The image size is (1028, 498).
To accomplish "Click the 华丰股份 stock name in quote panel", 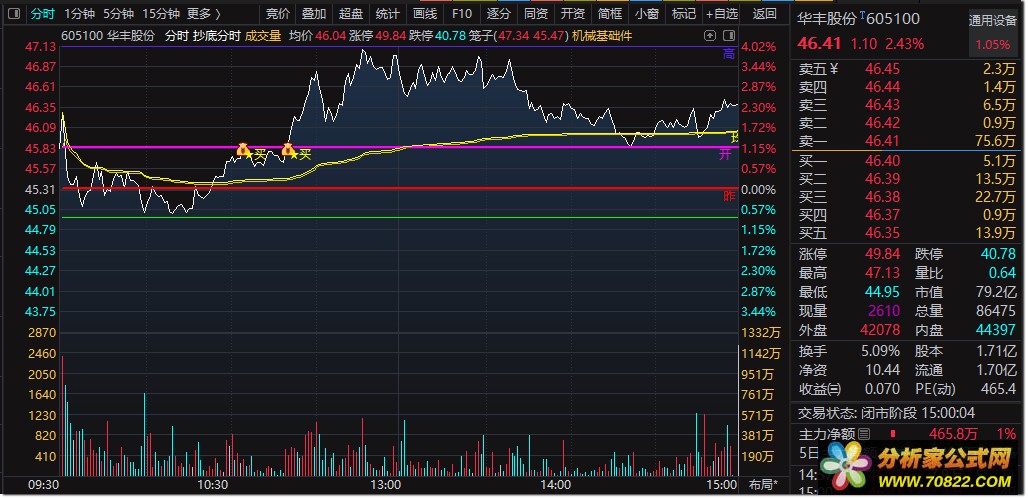I will click(827, 20).
